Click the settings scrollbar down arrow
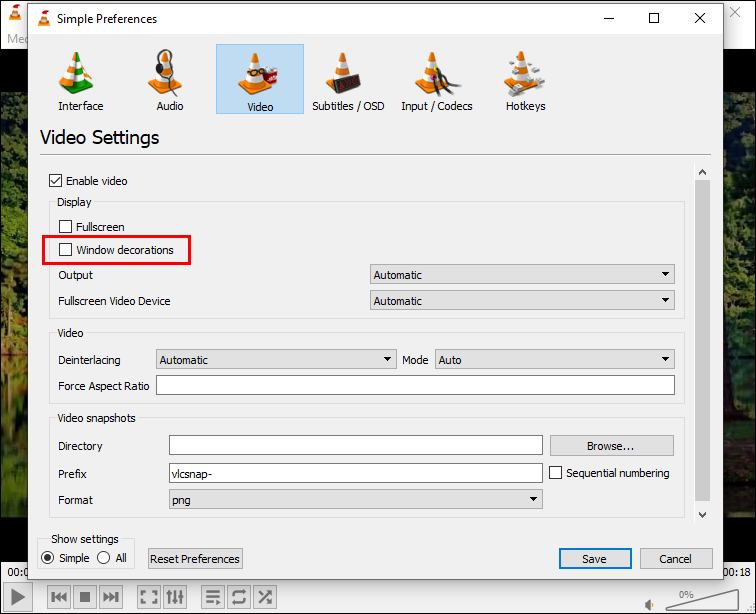 (x=702, y=515)
